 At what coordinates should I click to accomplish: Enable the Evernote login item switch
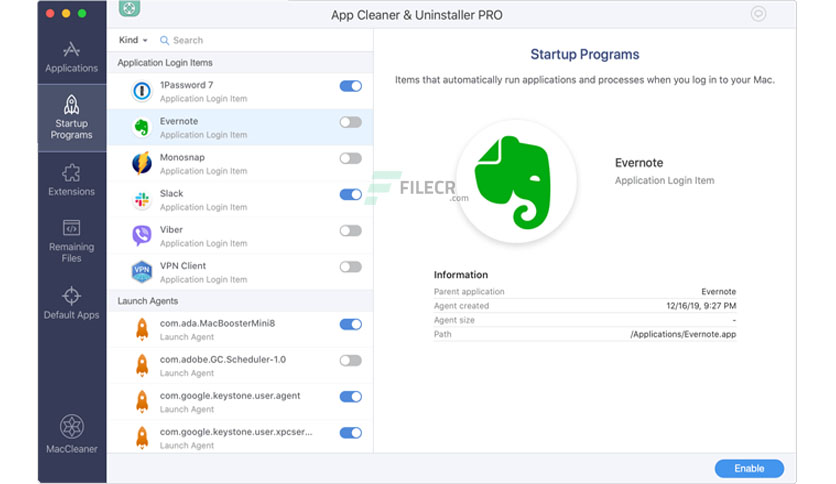point(350,123)
